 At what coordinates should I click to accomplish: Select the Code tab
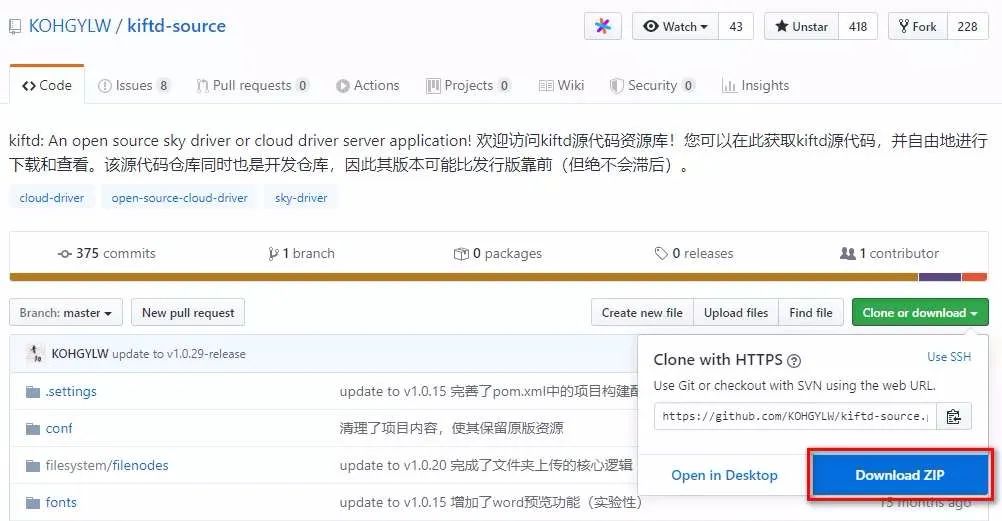pyautogui.click(x=47, y=85)
